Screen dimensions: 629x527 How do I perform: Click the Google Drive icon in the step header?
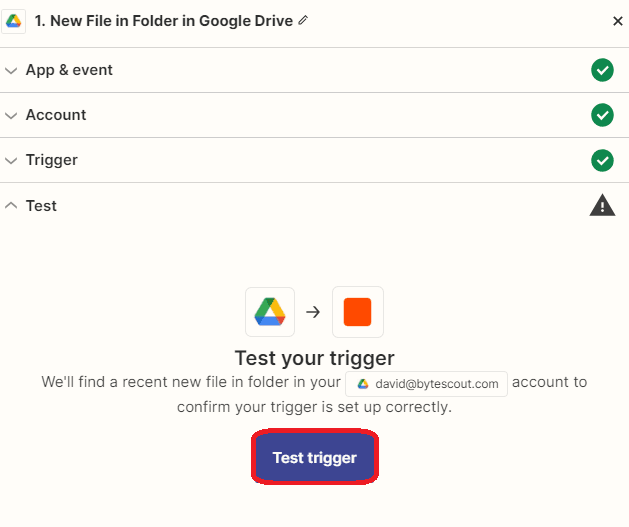[14, 20]
